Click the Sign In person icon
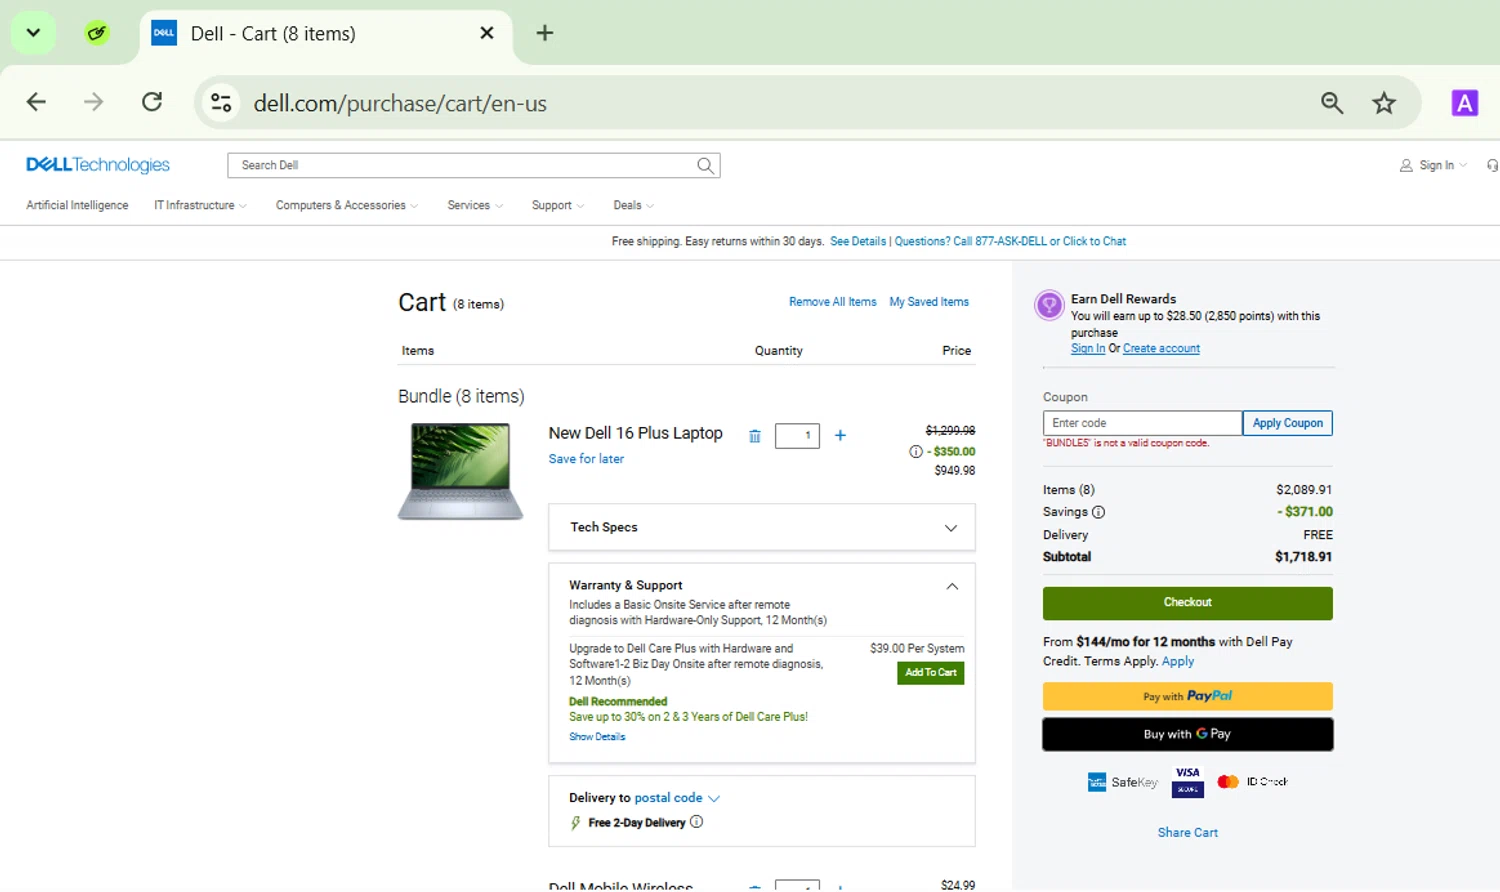 coord(1406,165)
